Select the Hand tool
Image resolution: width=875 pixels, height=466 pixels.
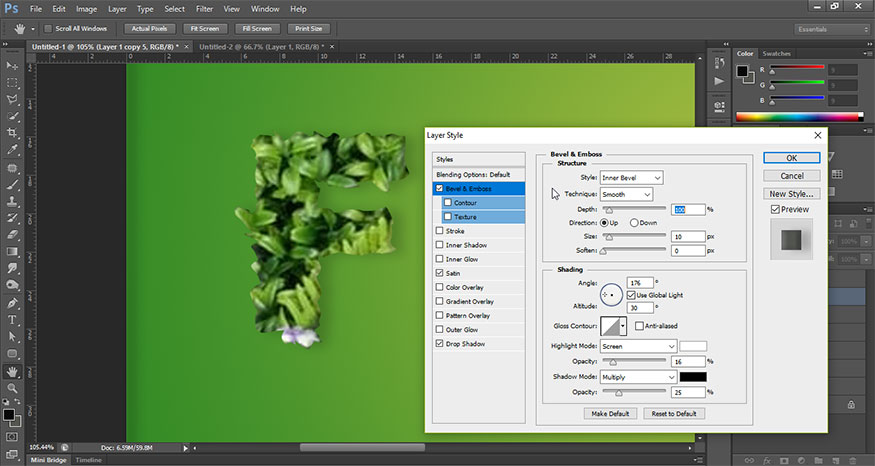pos(13,371)
